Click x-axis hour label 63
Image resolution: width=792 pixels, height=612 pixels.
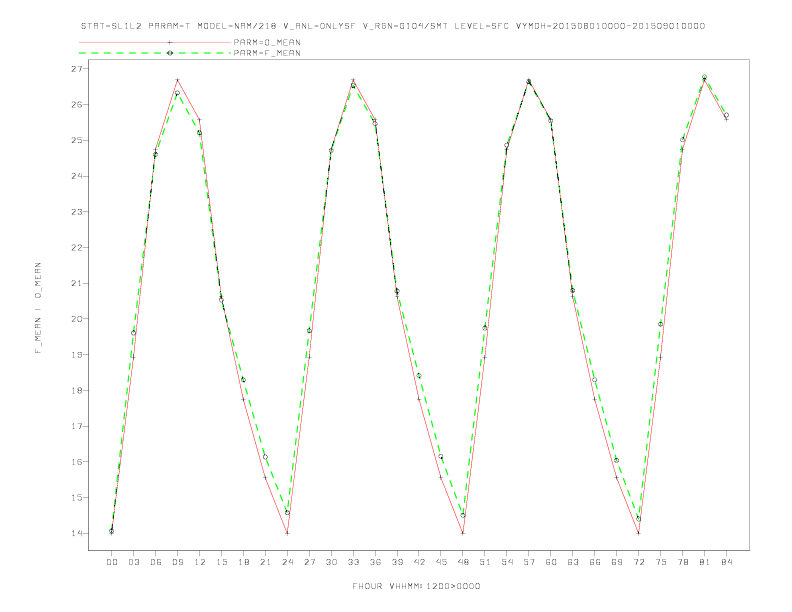click(x=573, y=562)
